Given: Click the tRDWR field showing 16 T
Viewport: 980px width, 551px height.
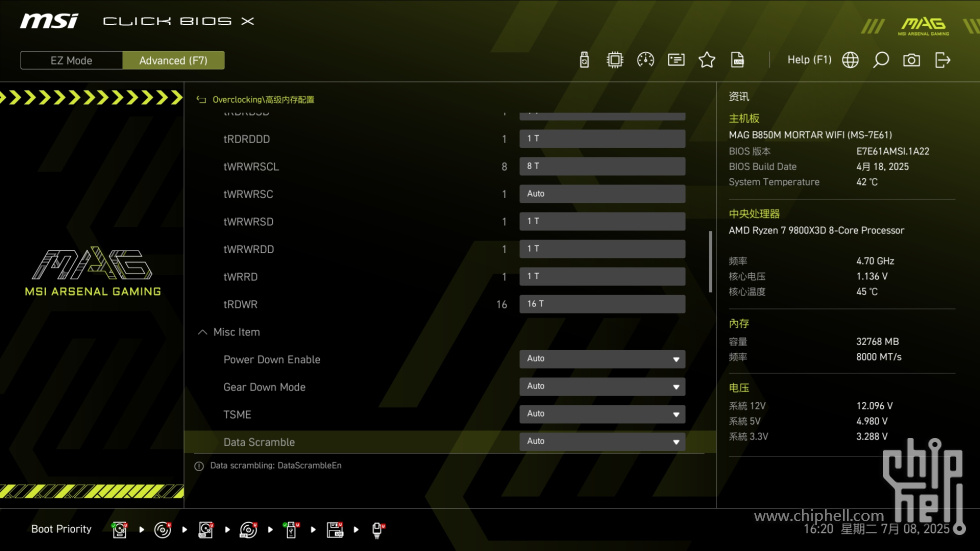Looking at the screenshot, I should pos(602,304).
